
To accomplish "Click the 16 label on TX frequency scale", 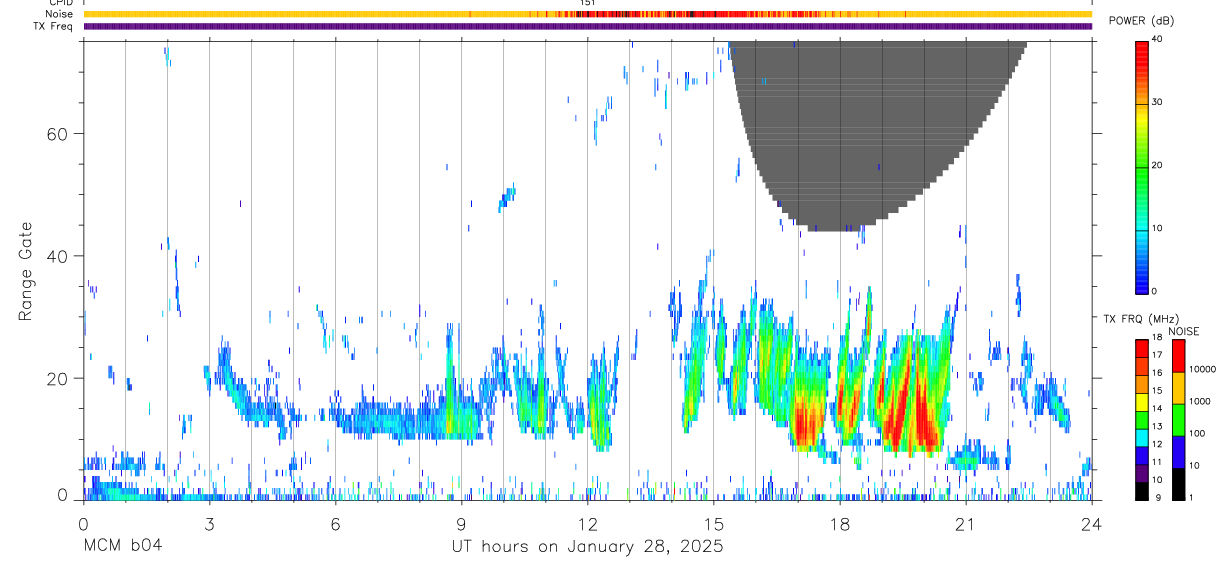I will 1157,373.
